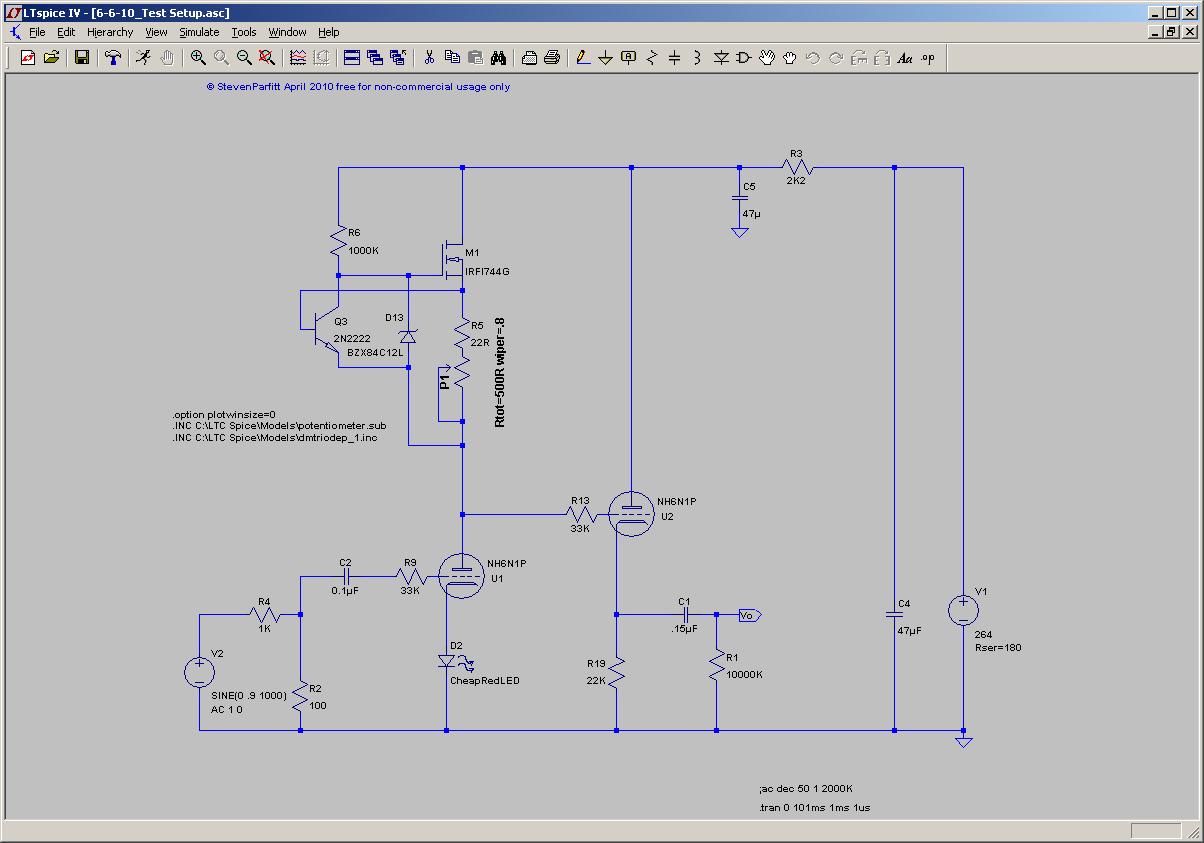
Task: Open the Component gate symbol tool
Action: tap(744, 58)
